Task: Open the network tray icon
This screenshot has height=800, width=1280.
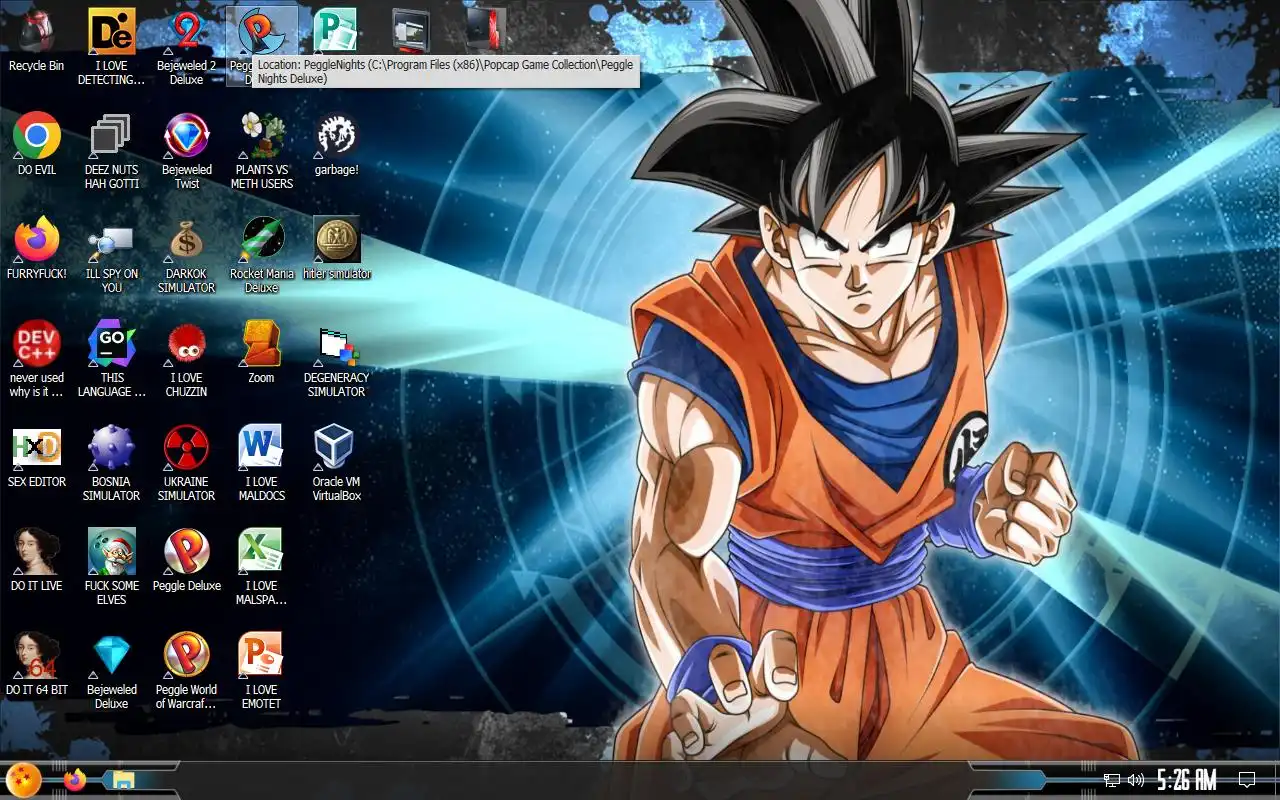Action: (x=1111, y=780)
